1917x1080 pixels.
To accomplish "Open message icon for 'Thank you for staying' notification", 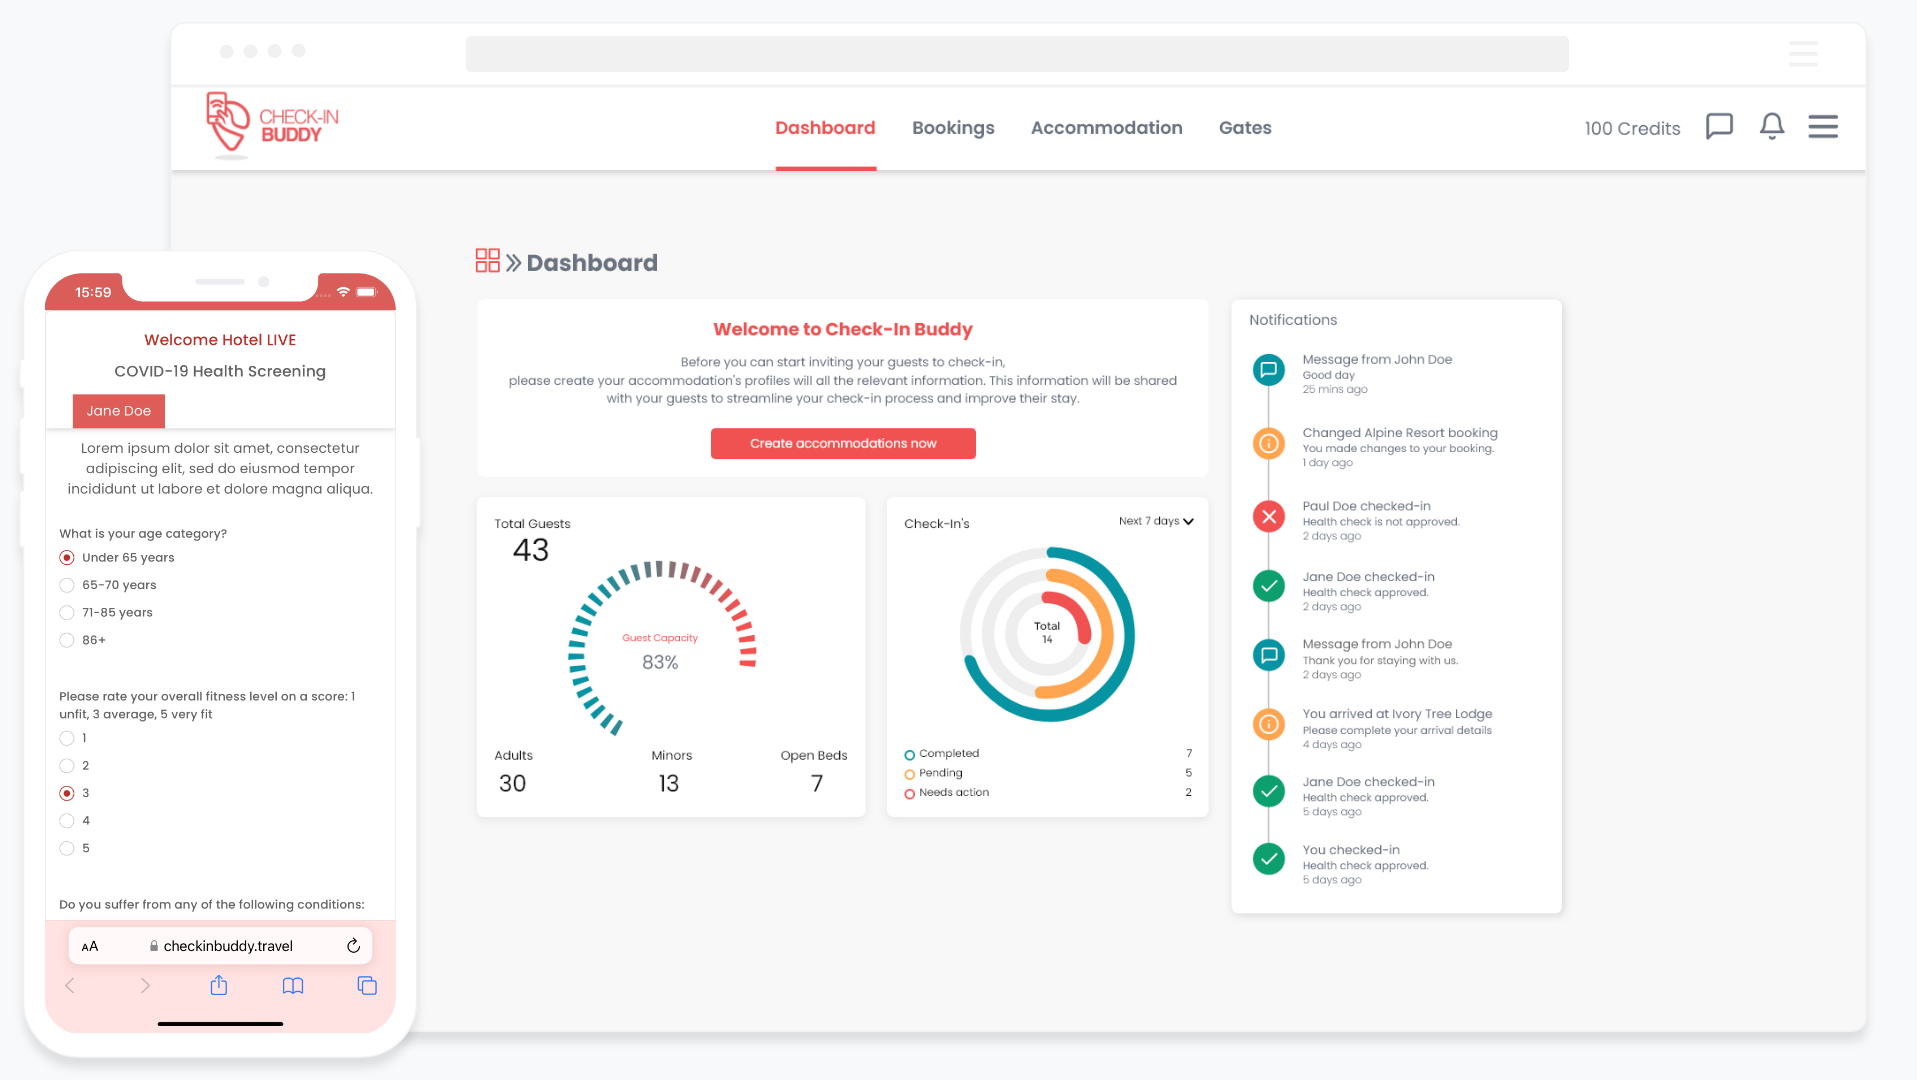I will pos(1269,655).
